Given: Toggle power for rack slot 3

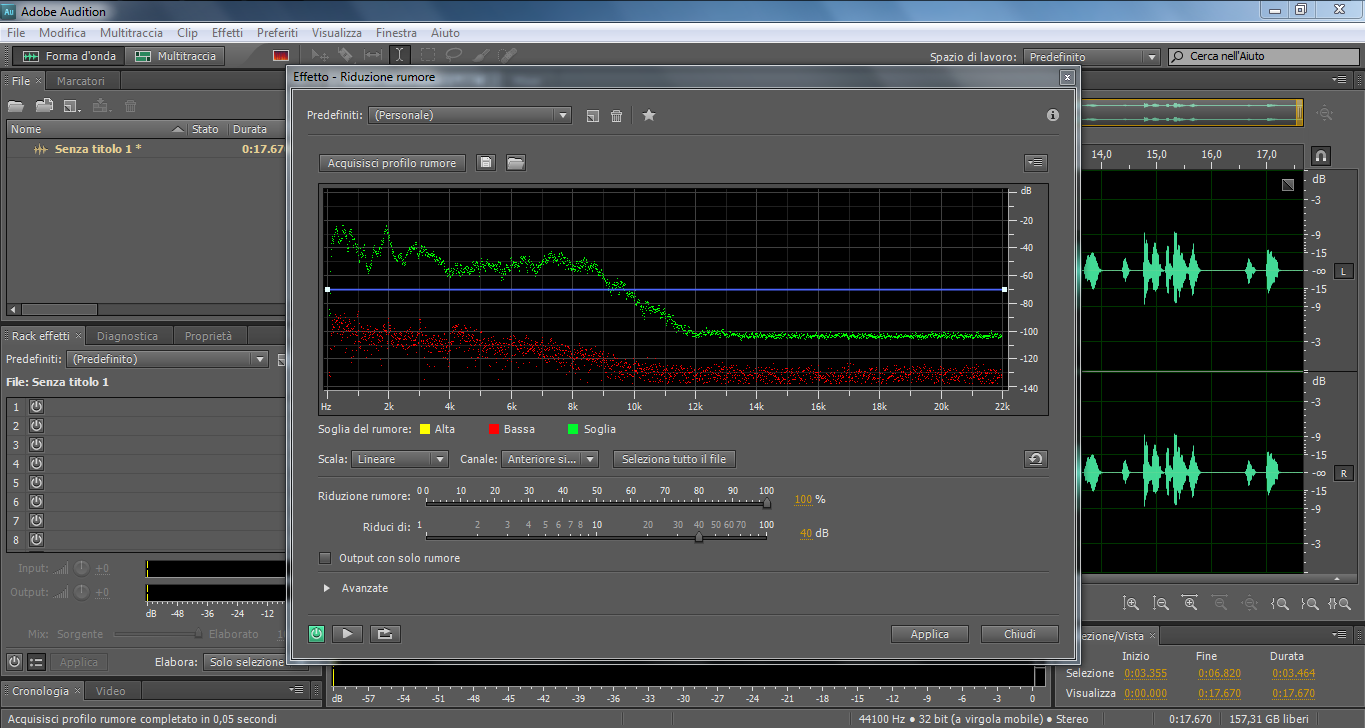Looking at the screenshot, I should pyautogui.click(x=36, y=445).
